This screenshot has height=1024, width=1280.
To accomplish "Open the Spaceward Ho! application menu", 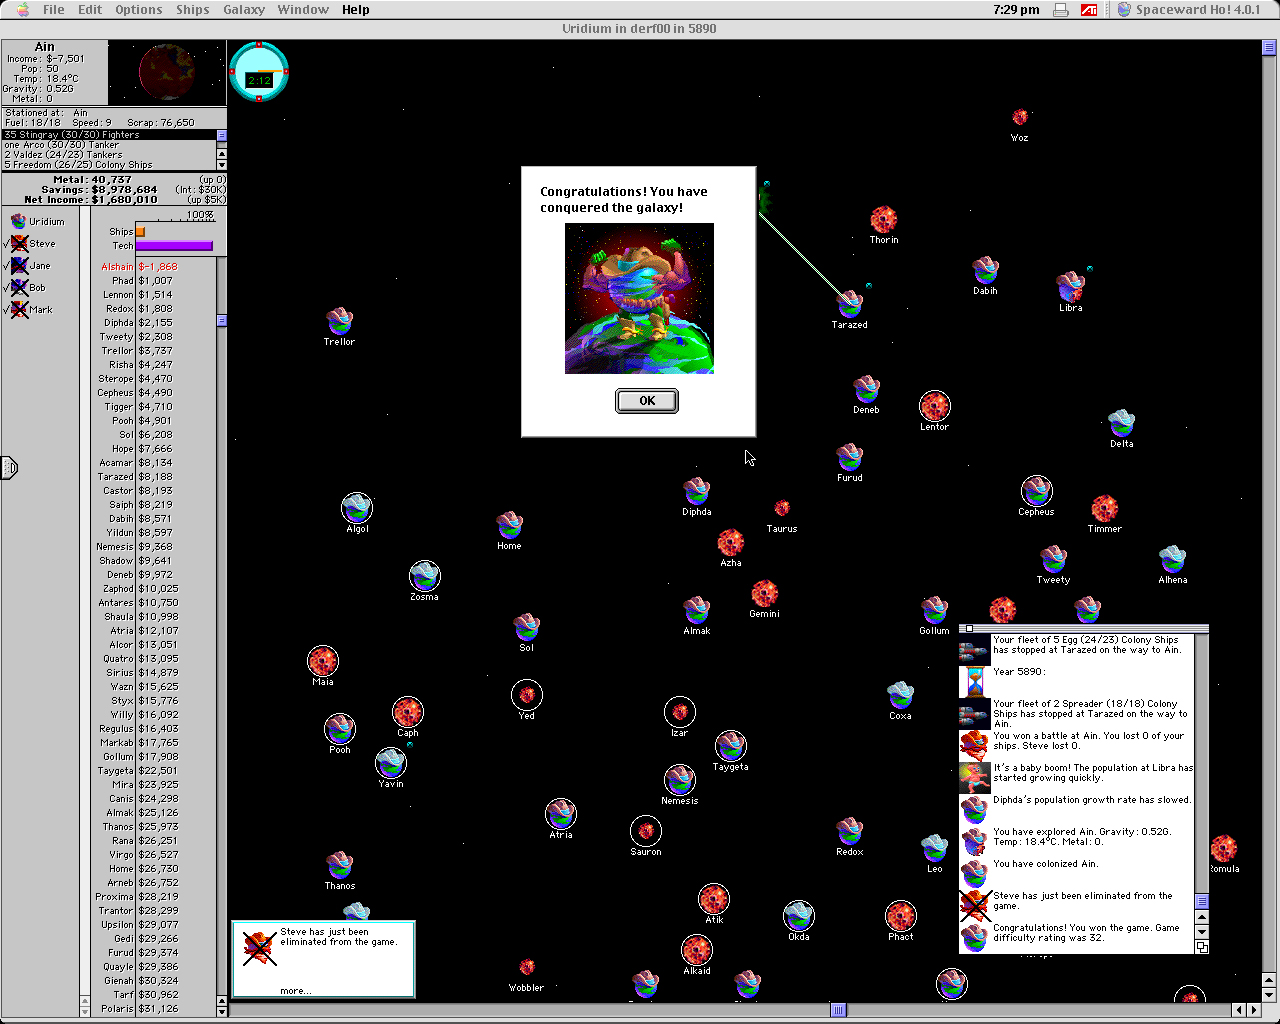I will [1188, 9].
